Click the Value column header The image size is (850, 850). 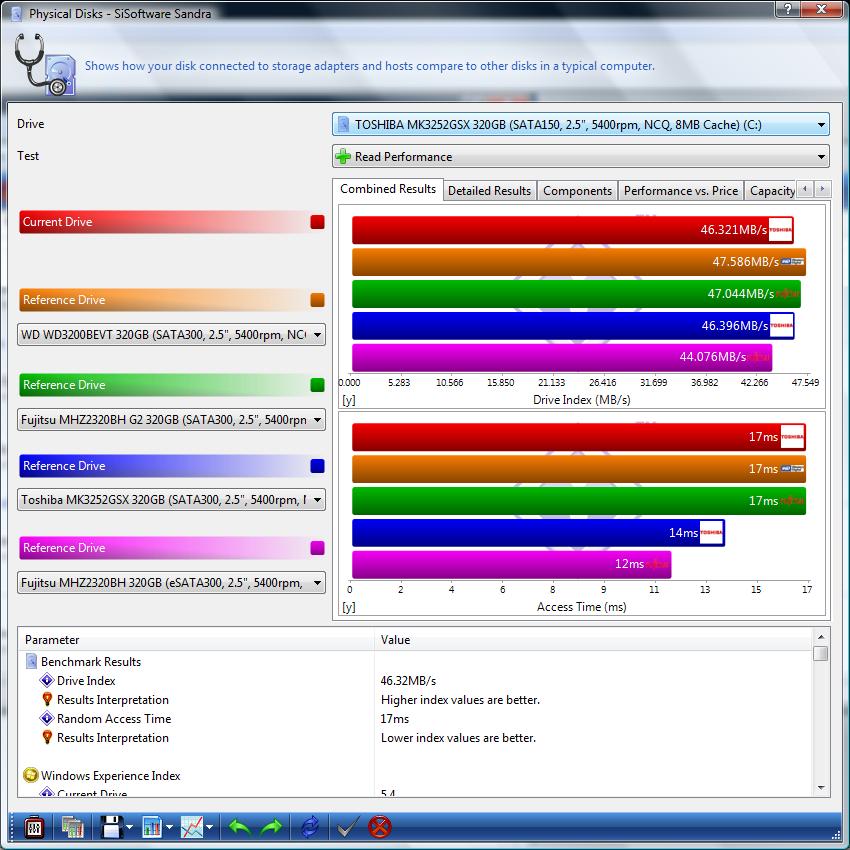[x=594, y=640]
